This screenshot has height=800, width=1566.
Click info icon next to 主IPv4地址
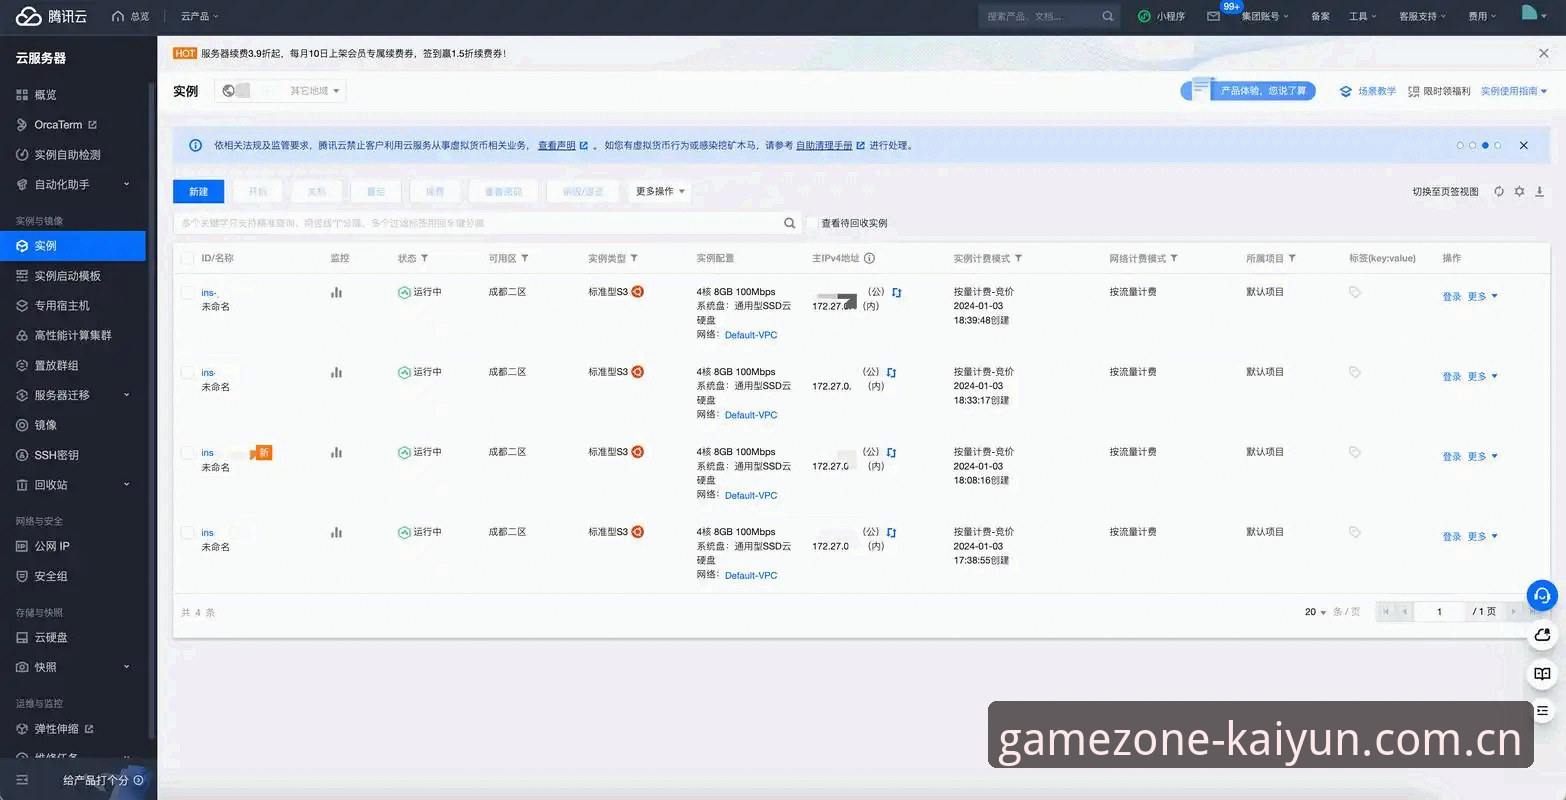(869, 258)
